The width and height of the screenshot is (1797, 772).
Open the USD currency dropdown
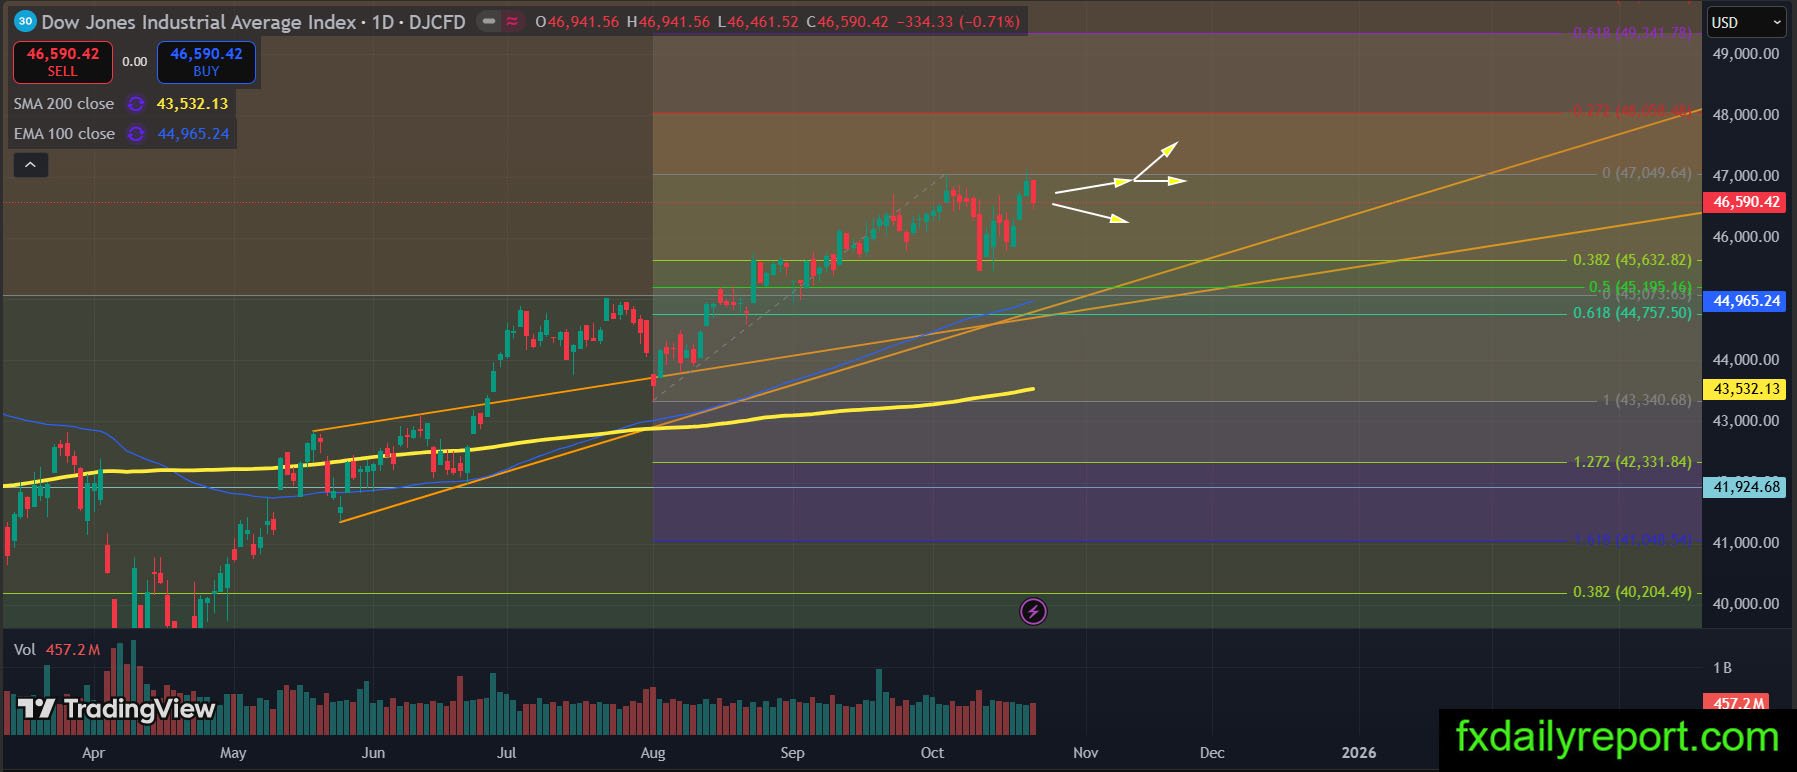pos(1745,22)
